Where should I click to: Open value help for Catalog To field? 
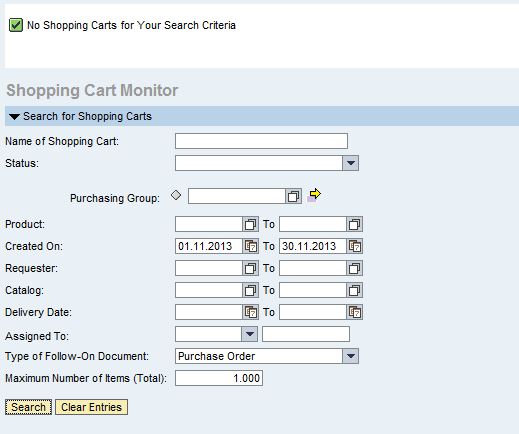354,290
